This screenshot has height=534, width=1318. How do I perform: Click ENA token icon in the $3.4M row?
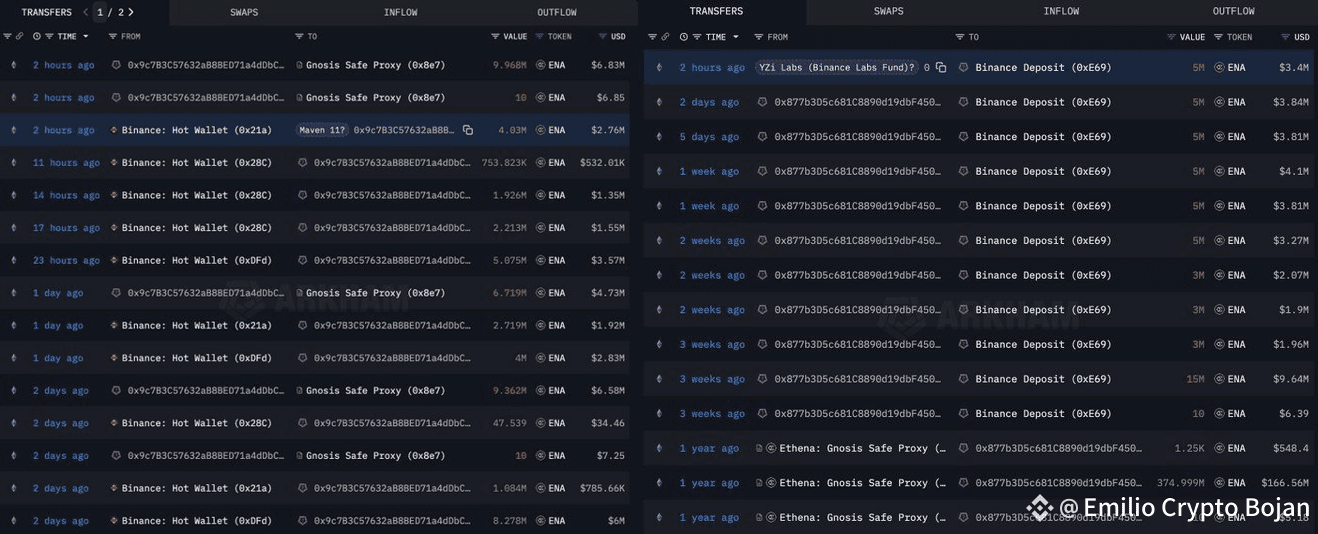(1219, 67)
